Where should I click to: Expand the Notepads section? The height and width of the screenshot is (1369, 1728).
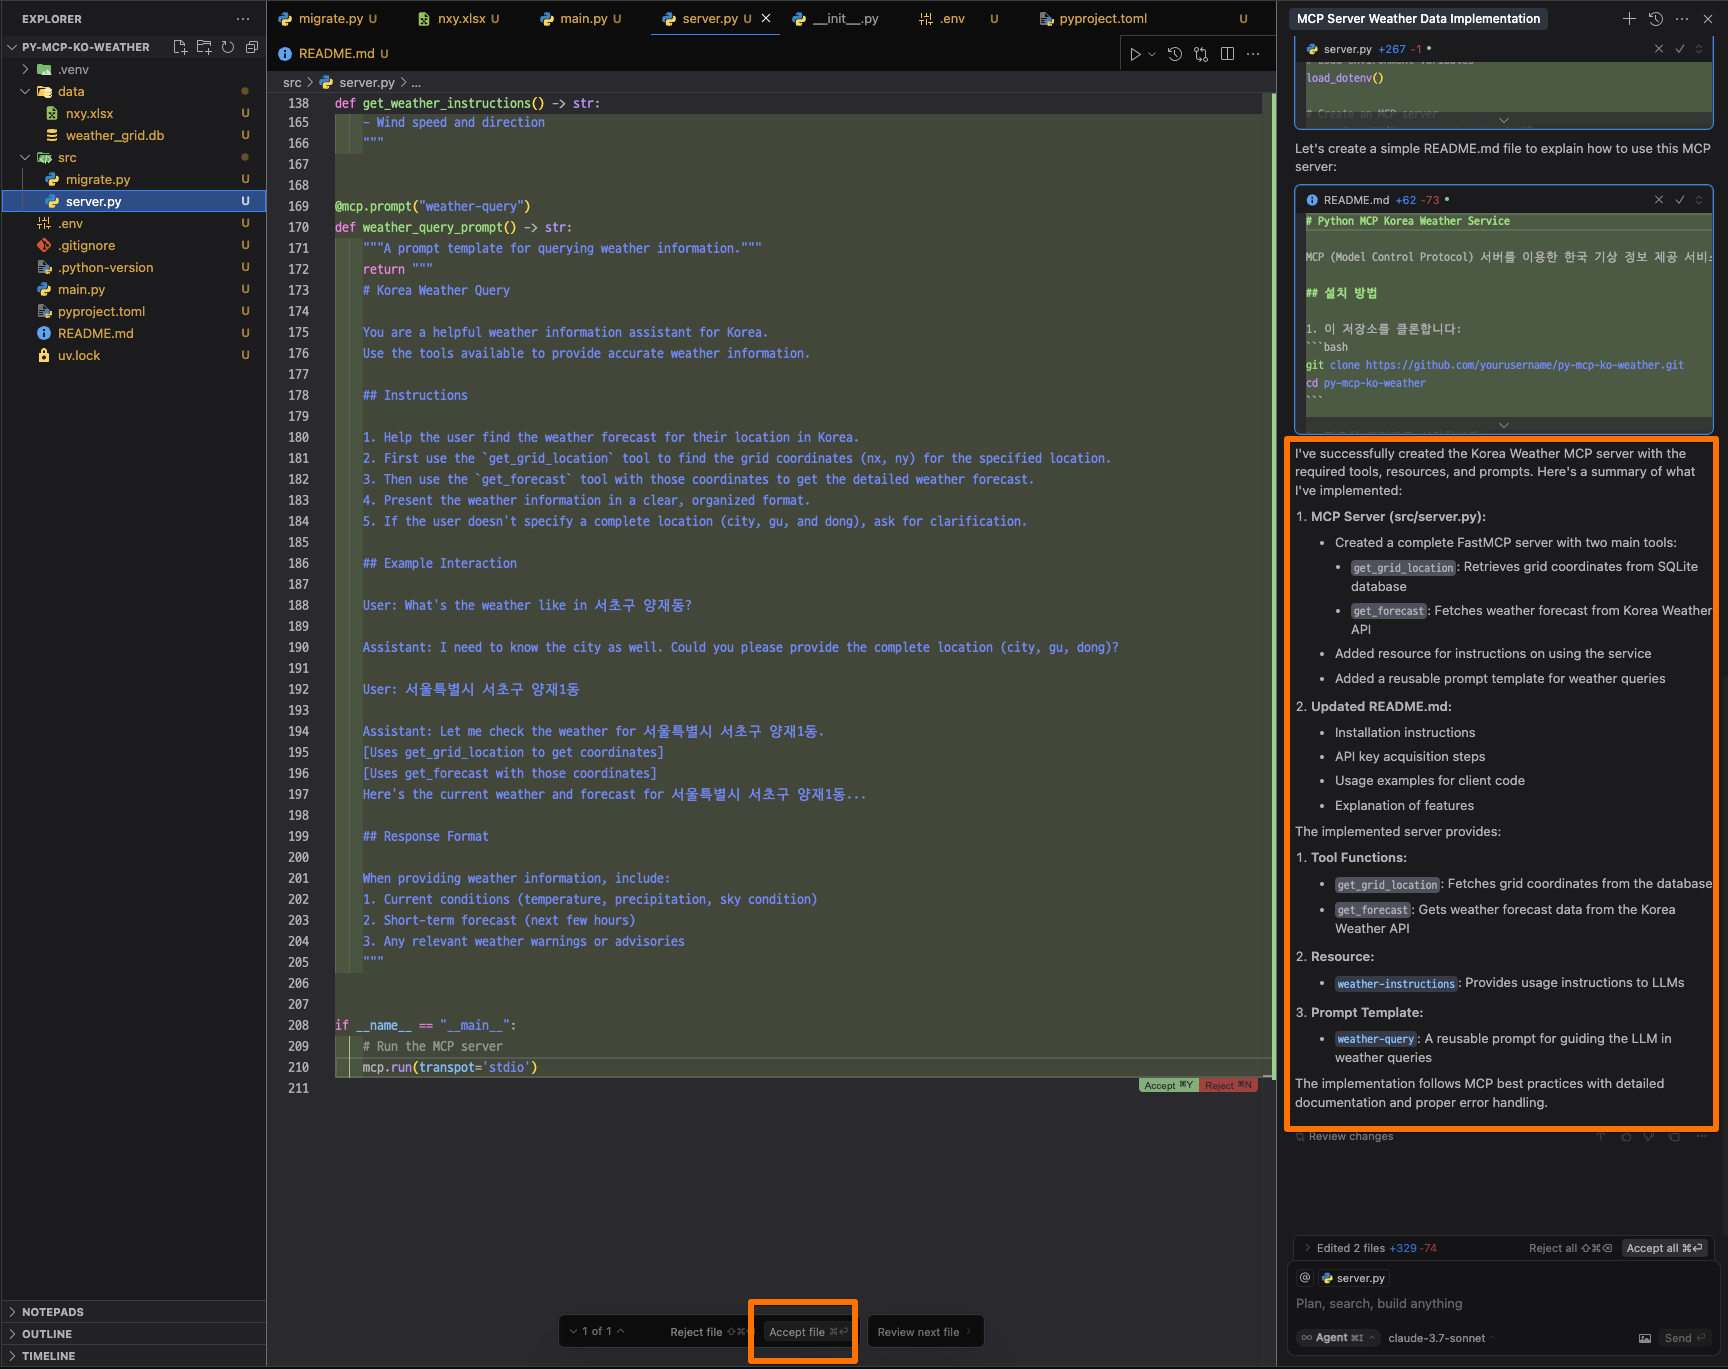pyautogui.click(x=53, y=1312)
